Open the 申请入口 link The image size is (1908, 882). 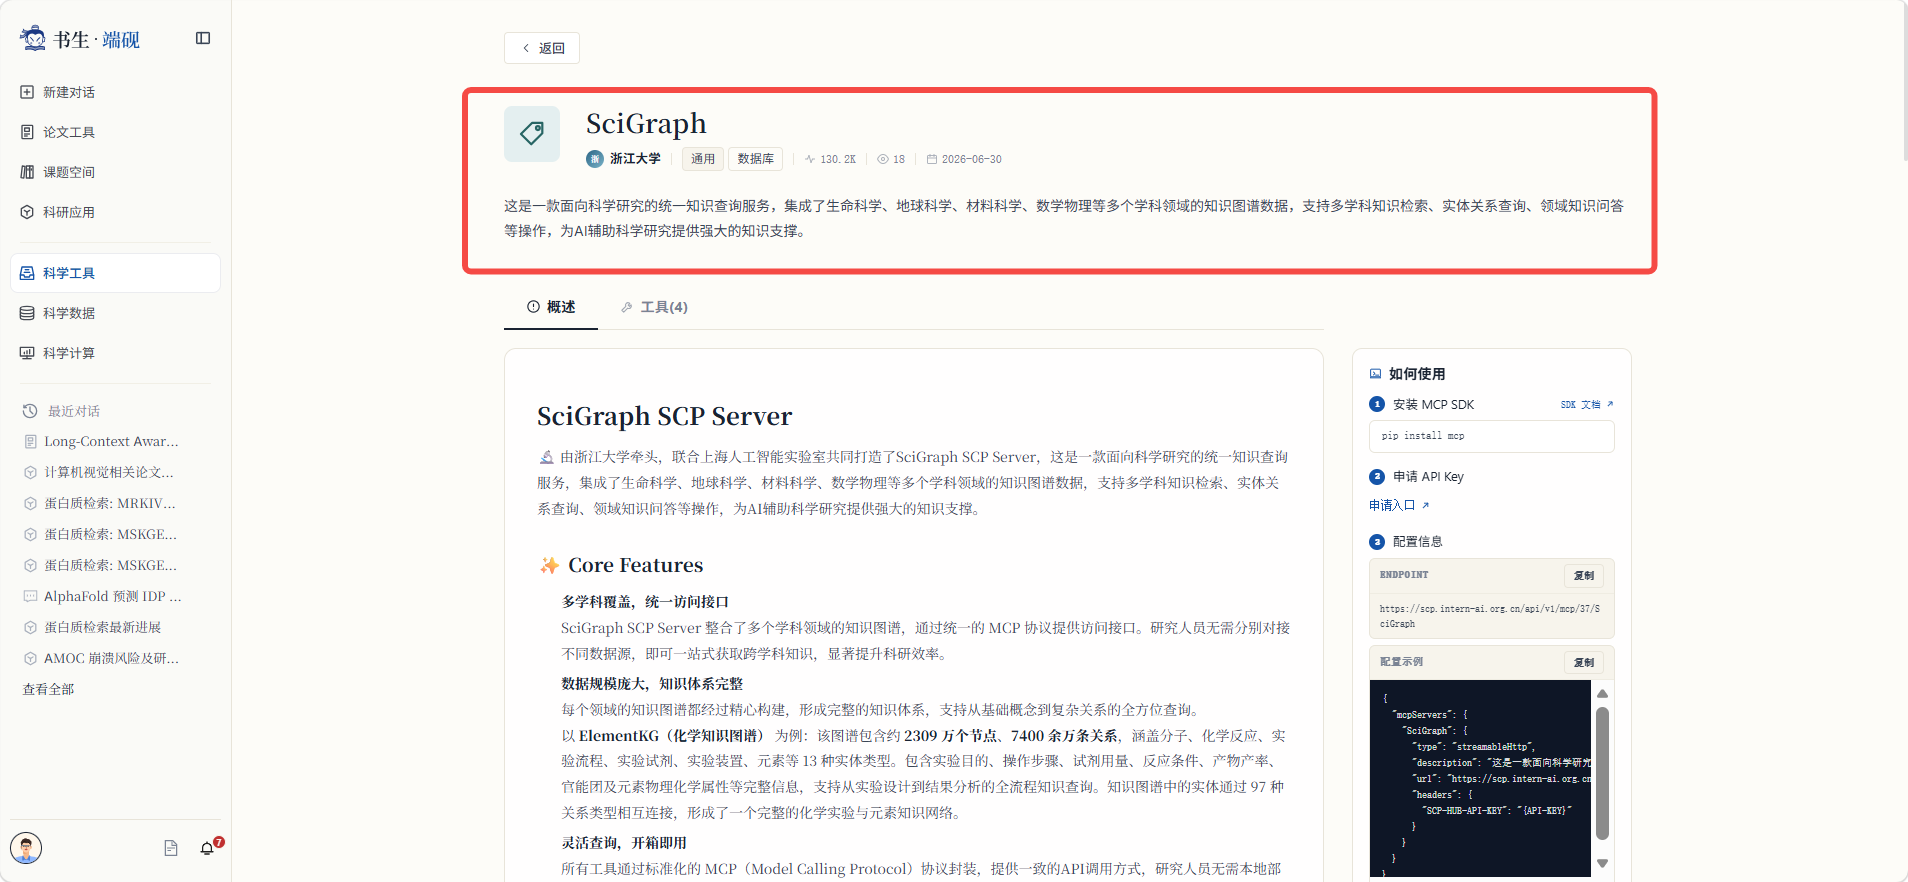coord(1399,505)
